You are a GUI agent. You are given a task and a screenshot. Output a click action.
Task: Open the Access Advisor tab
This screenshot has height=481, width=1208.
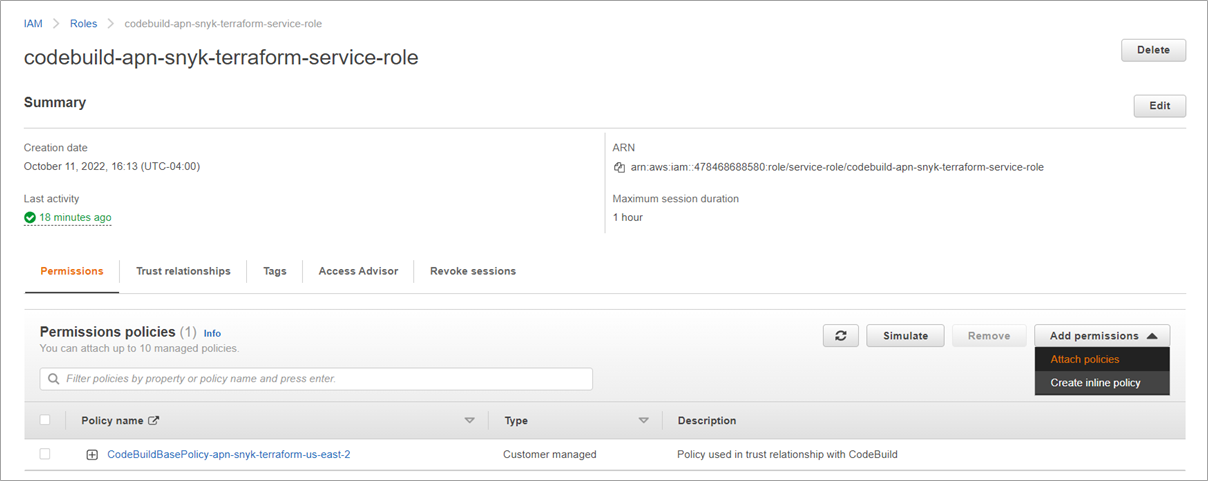click(x=358, y=271)
